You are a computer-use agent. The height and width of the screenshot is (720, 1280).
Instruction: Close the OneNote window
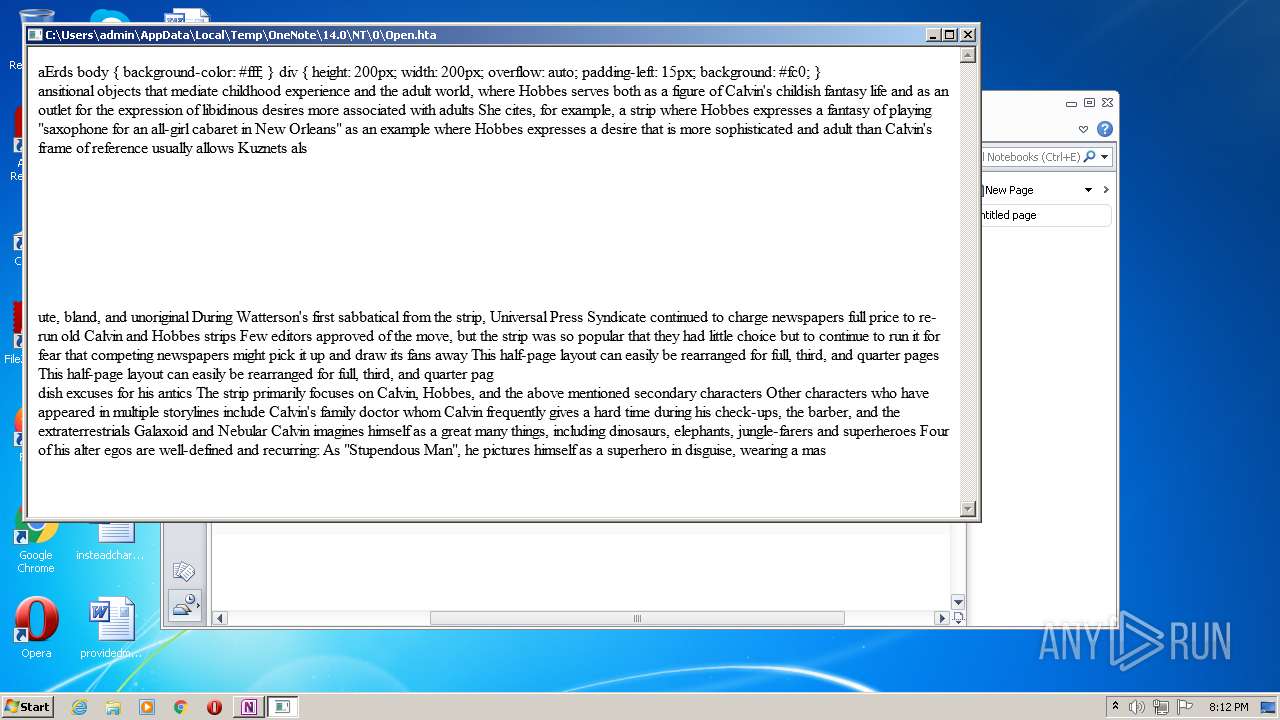[x=1107, y=103]
